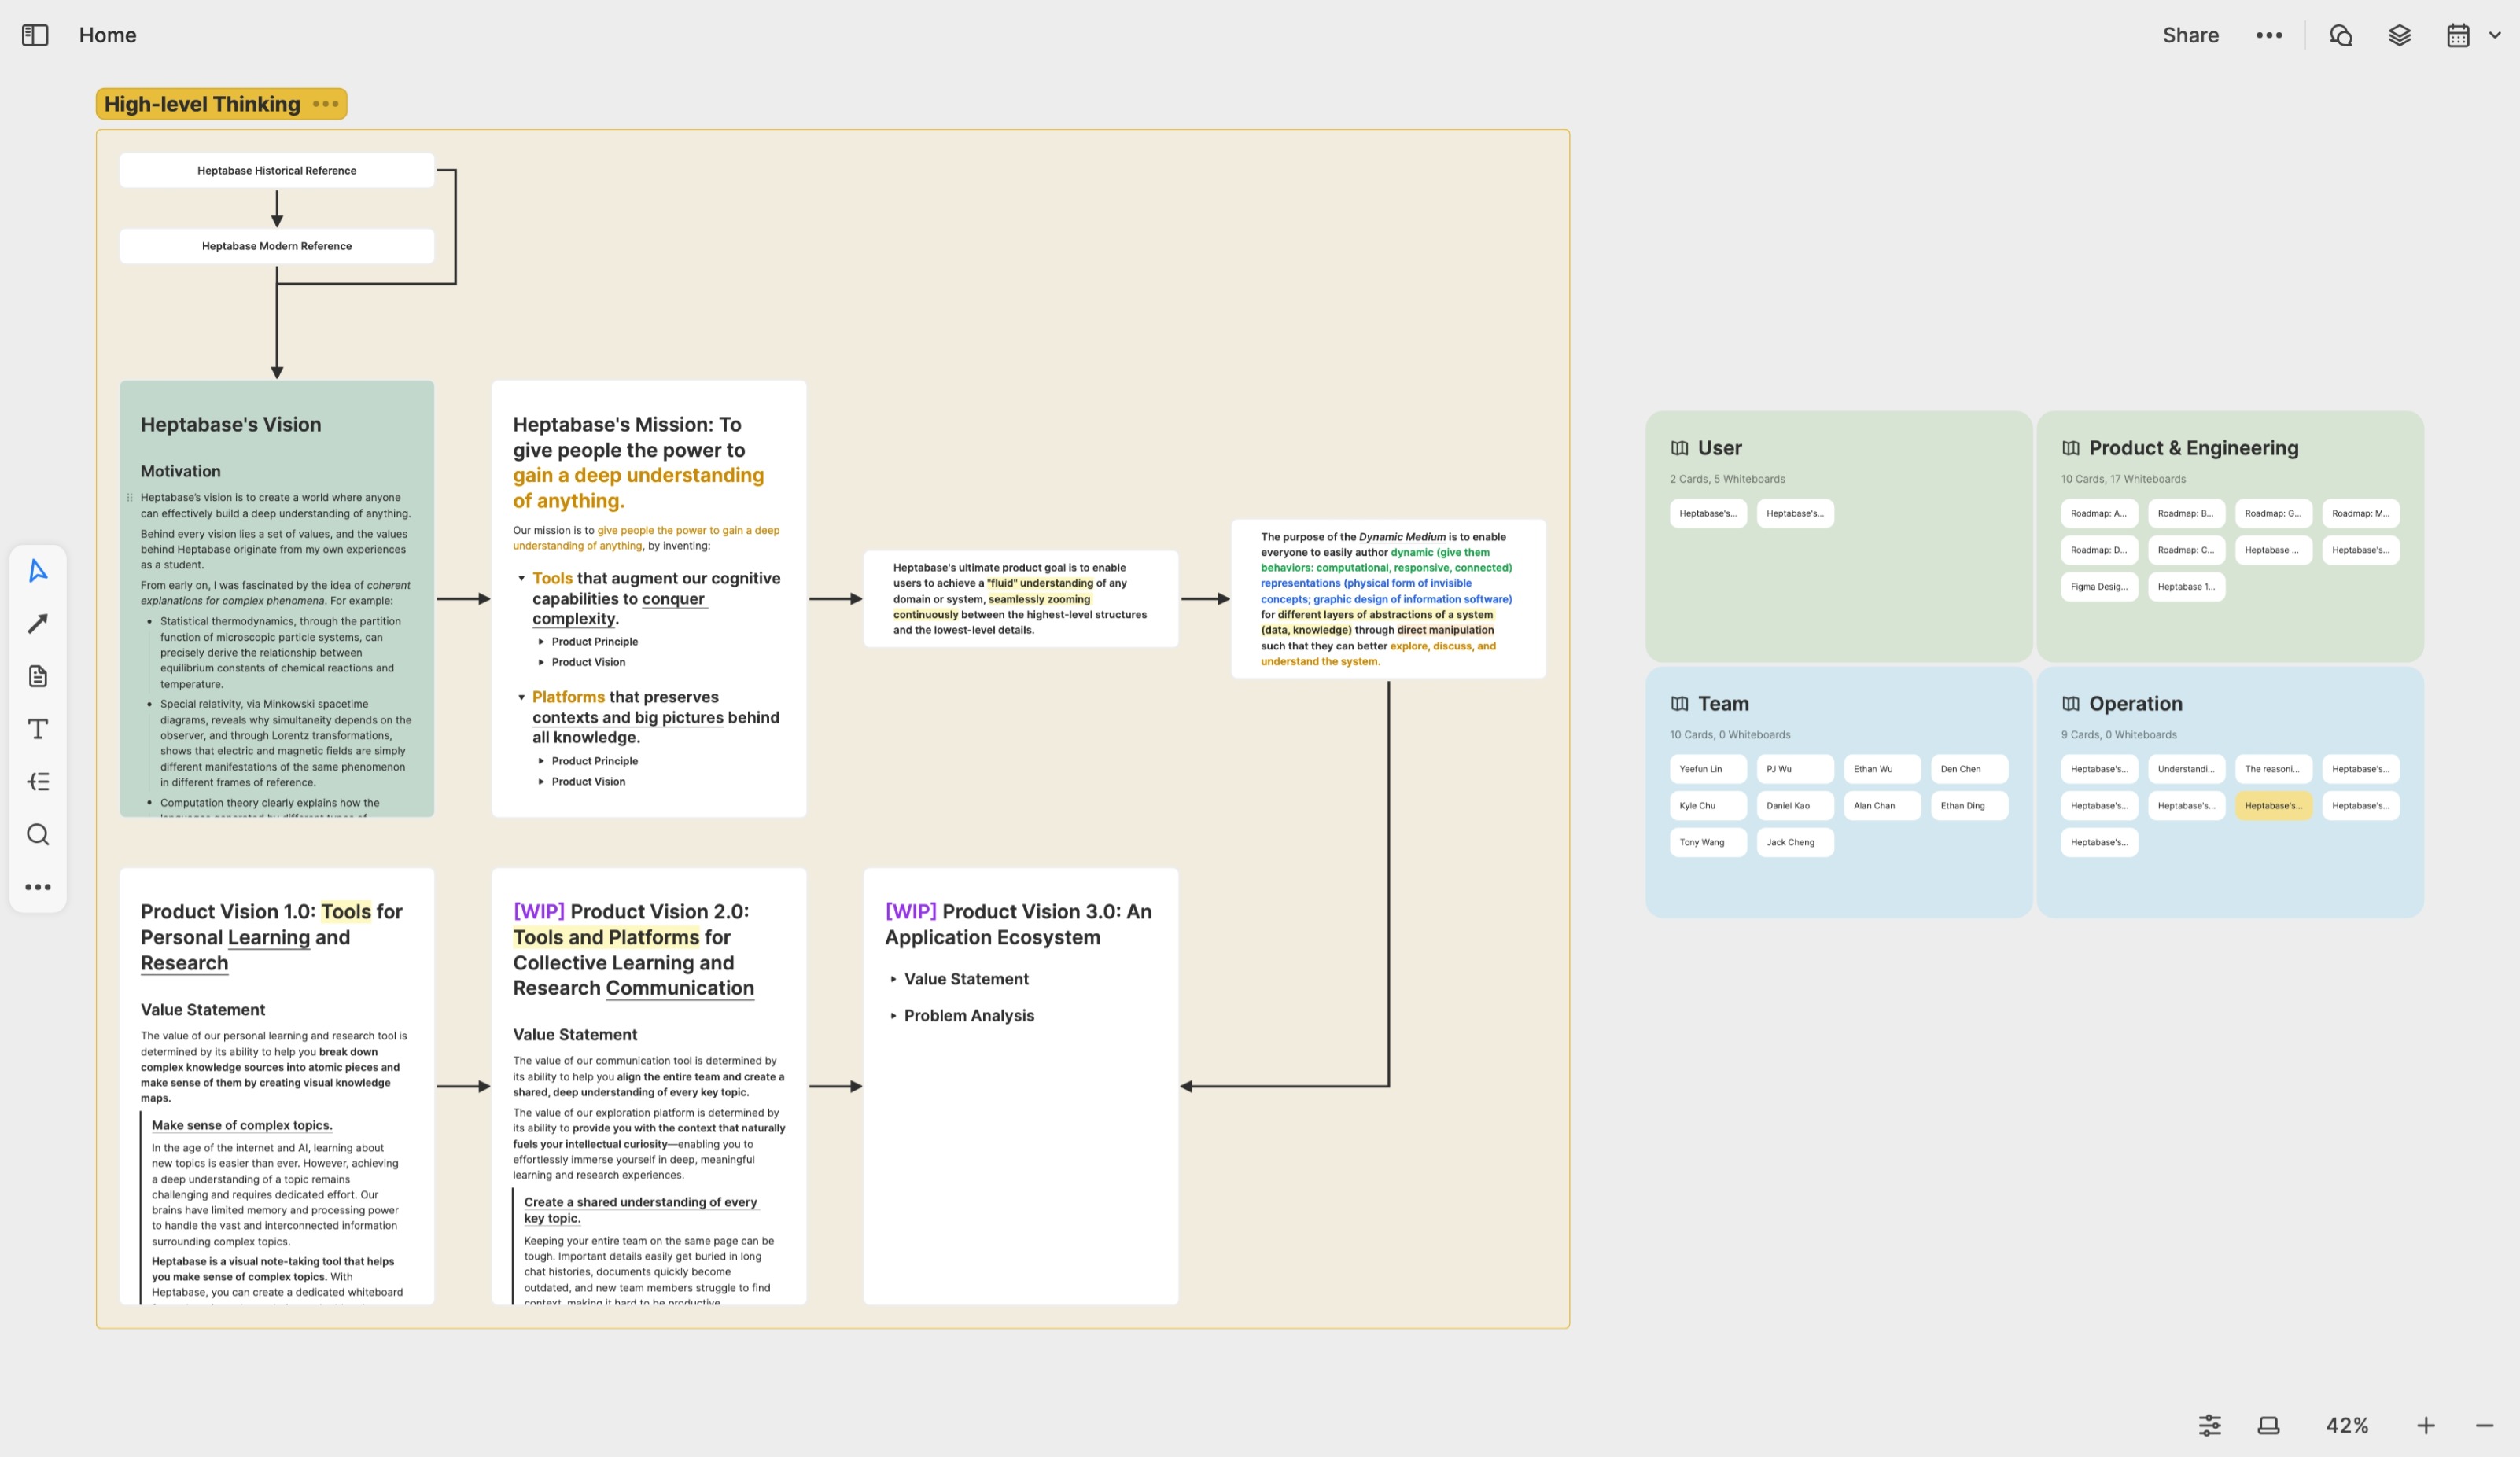Toggle the left sidebar panel icon
Image resolution: width=2520 pixels, height=1457 pixels.
coord(35,35)
